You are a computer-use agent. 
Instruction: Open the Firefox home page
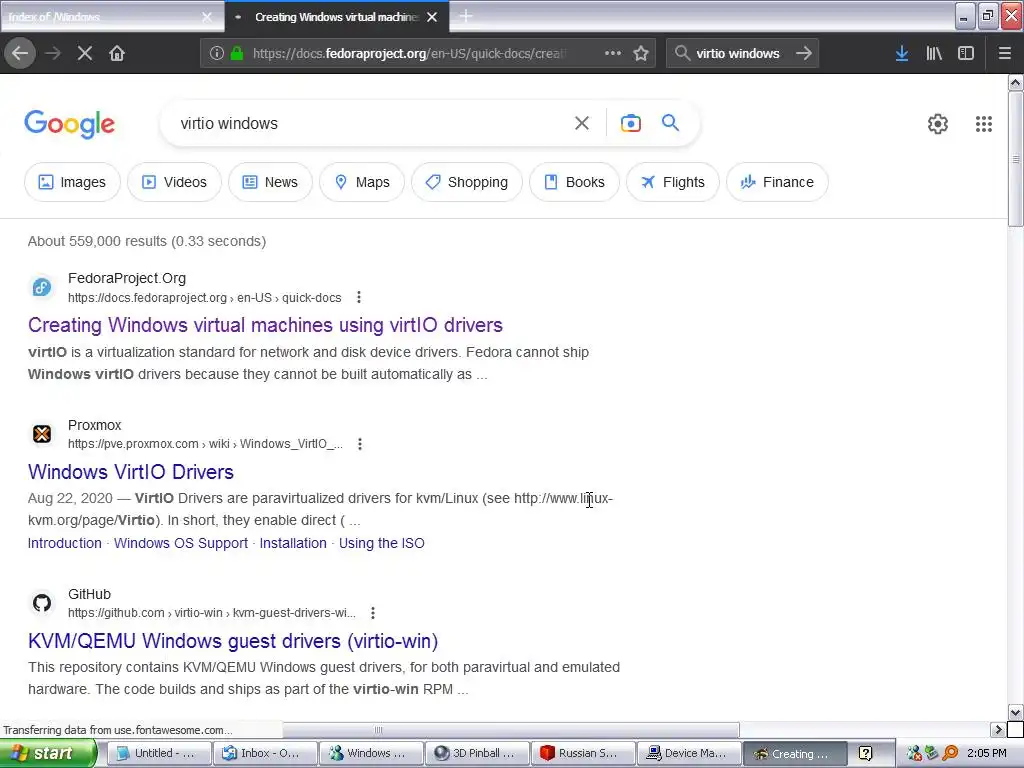pyautogui.click(x=117, y=53)
